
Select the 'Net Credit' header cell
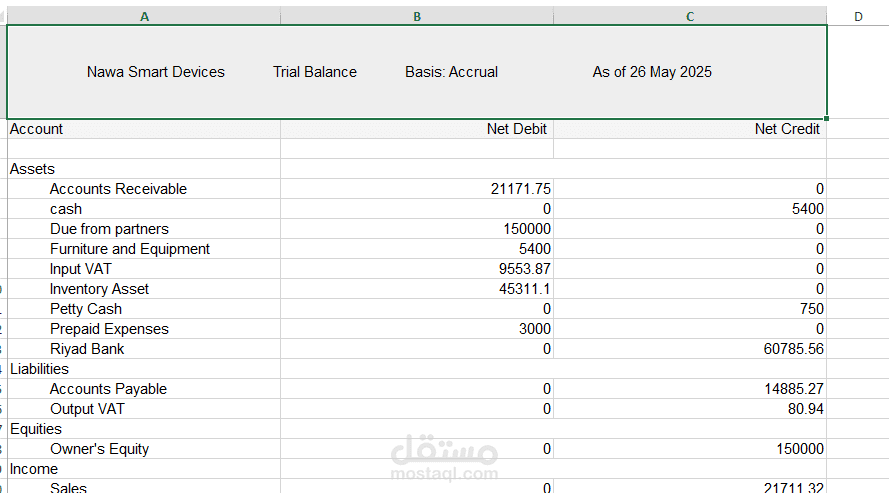(x=690, y=129)
